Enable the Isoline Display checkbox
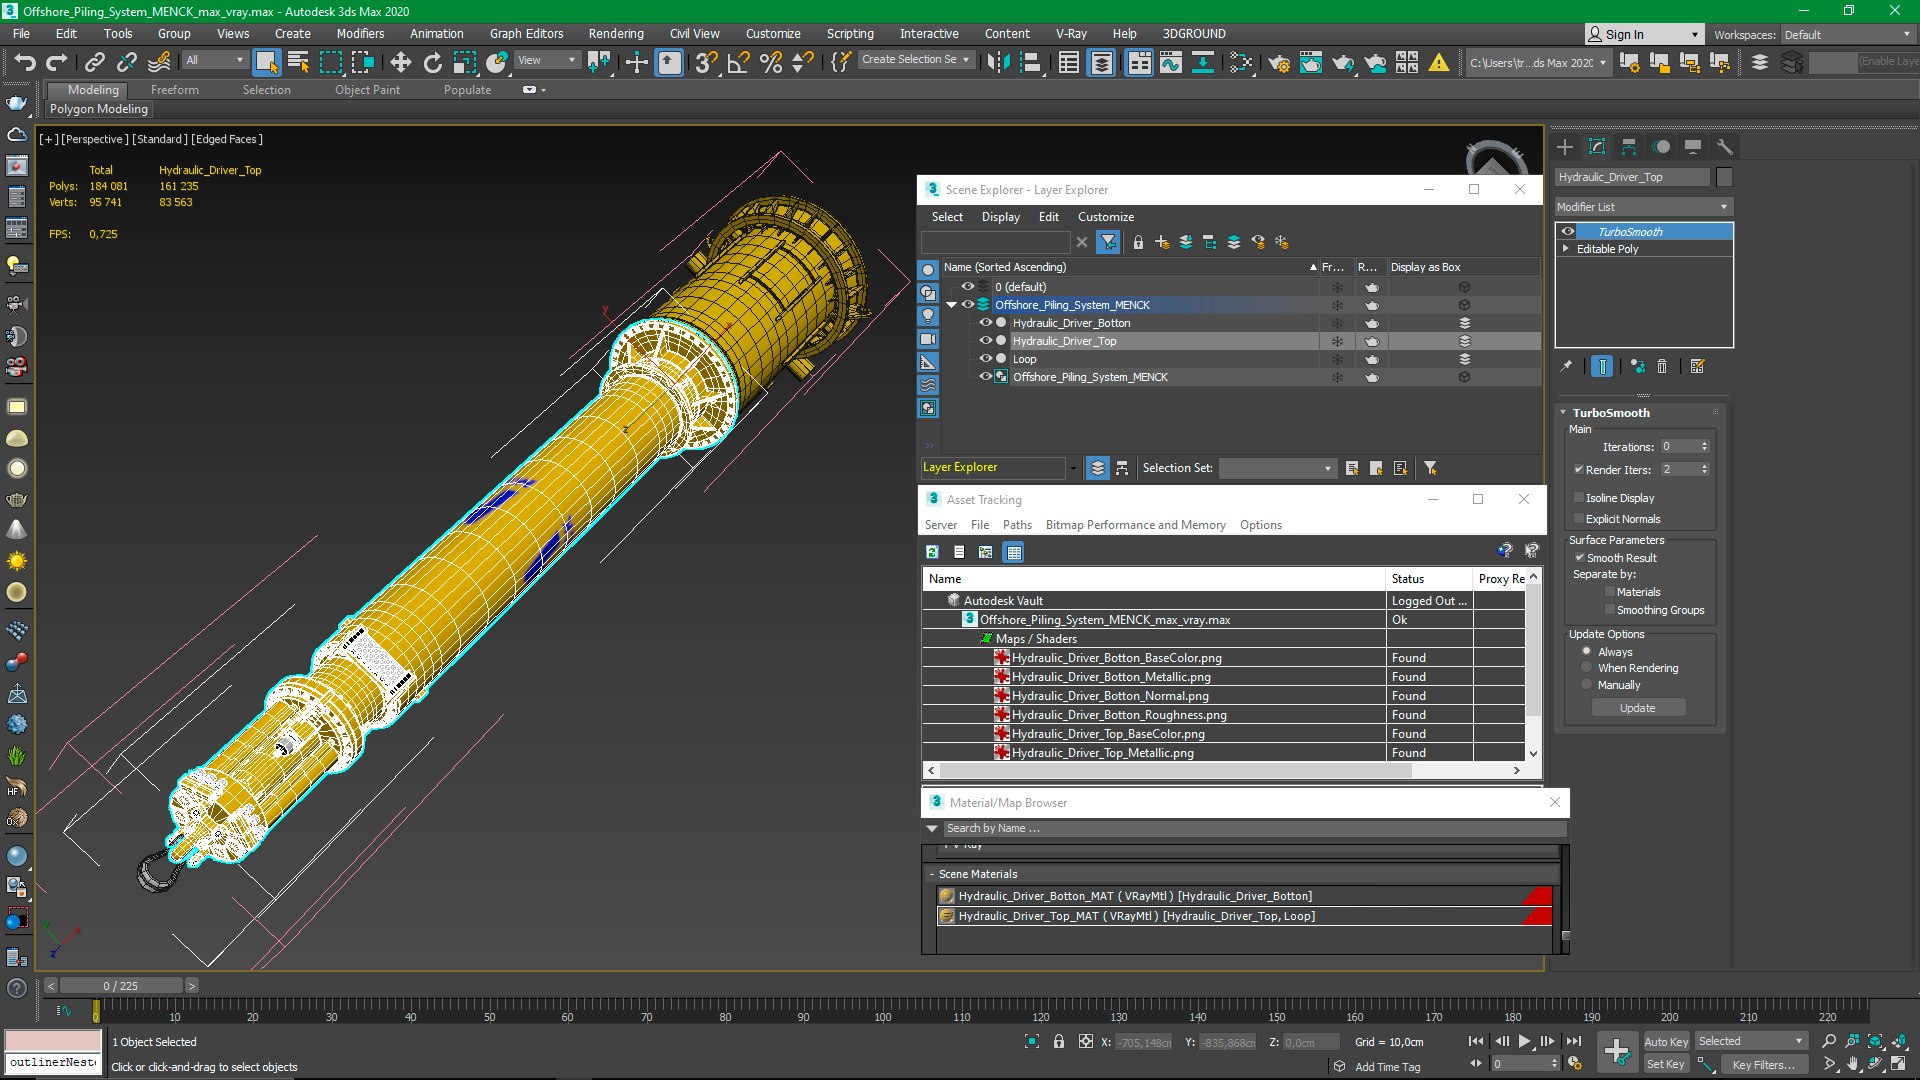The width and height of the screenshot is (1920, 1080). [x=1579, y=498]
